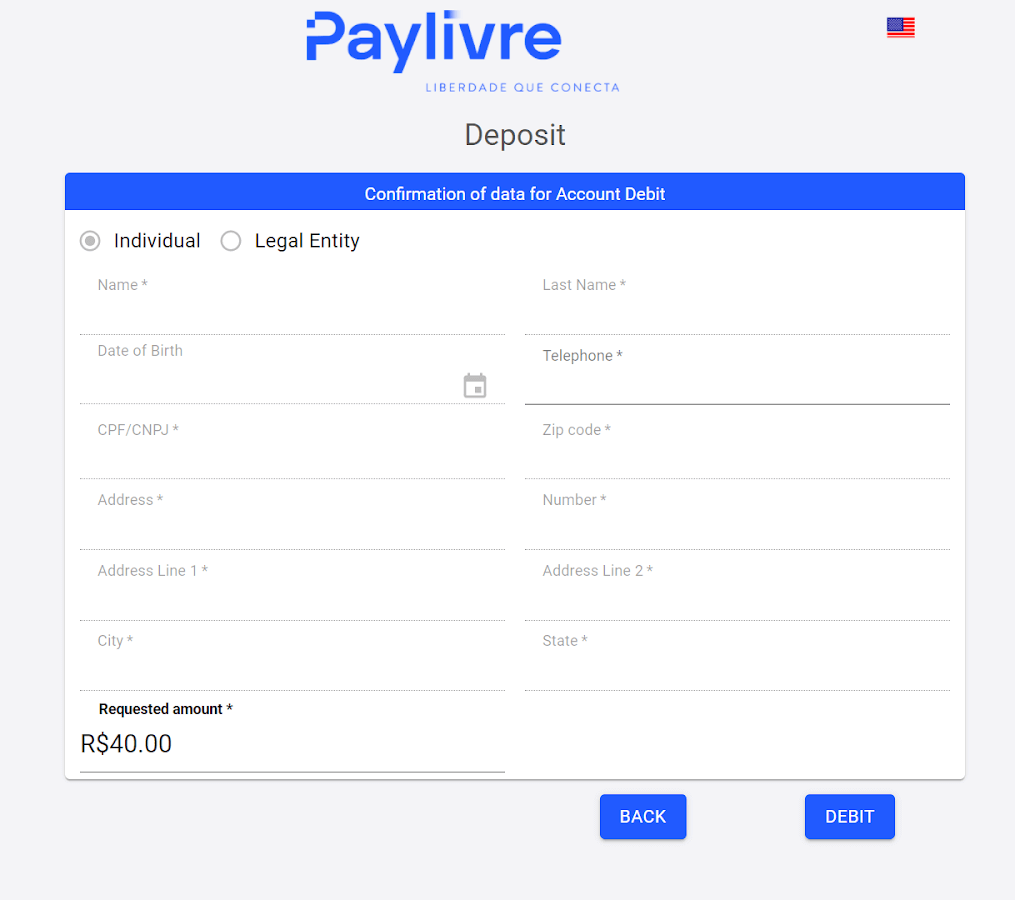Select the Individual radio button

(x=89, y=240)
